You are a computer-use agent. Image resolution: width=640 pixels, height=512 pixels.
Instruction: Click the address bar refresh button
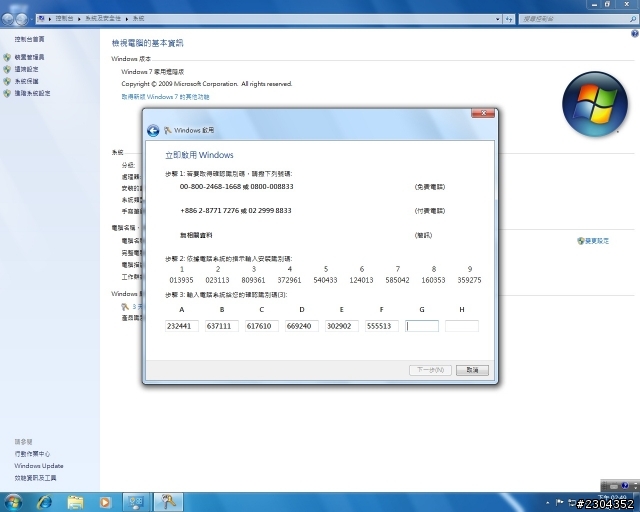[509, 19]
